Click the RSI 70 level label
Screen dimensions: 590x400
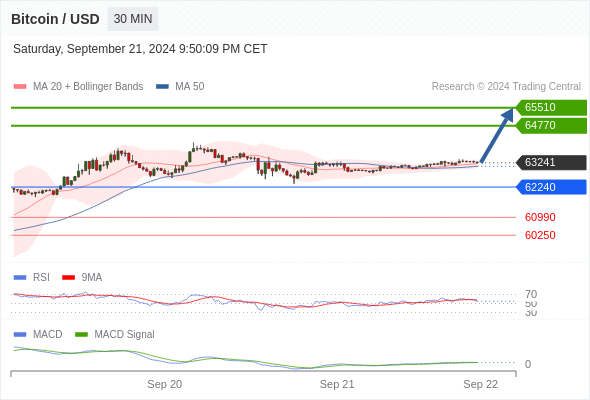click(x=531, y=294)
